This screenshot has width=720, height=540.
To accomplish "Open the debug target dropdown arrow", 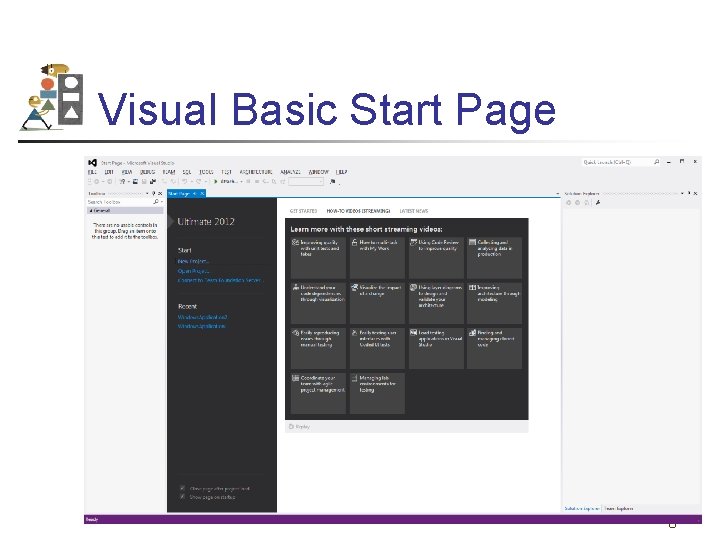I will point(242,182).
